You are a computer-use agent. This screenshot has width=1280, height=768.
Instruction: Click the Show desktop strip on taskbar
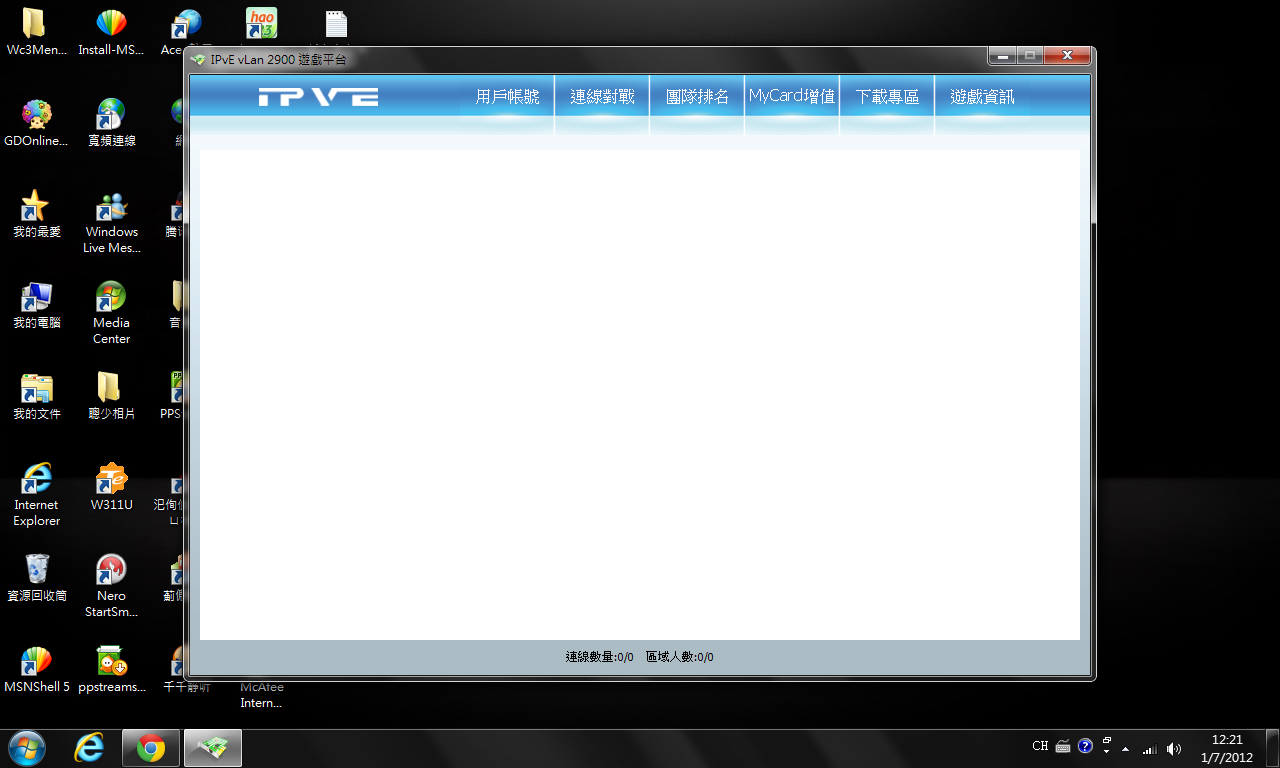click(1272, 748)
